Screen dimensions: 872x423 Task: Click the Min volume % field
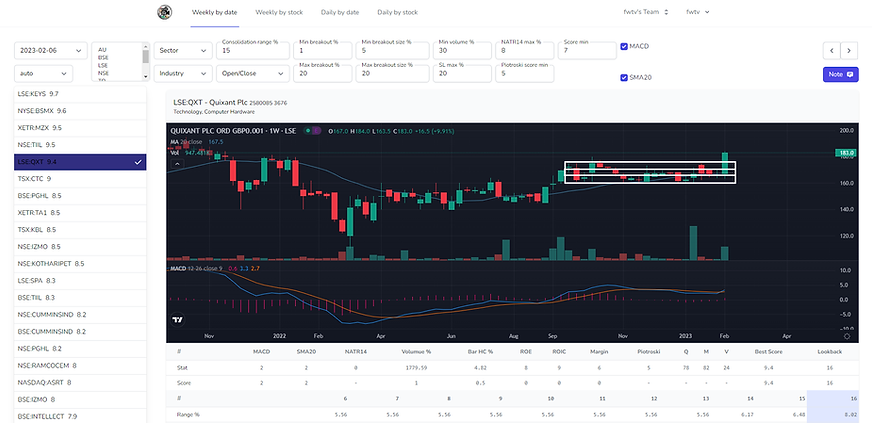click(x=462, y=49)
